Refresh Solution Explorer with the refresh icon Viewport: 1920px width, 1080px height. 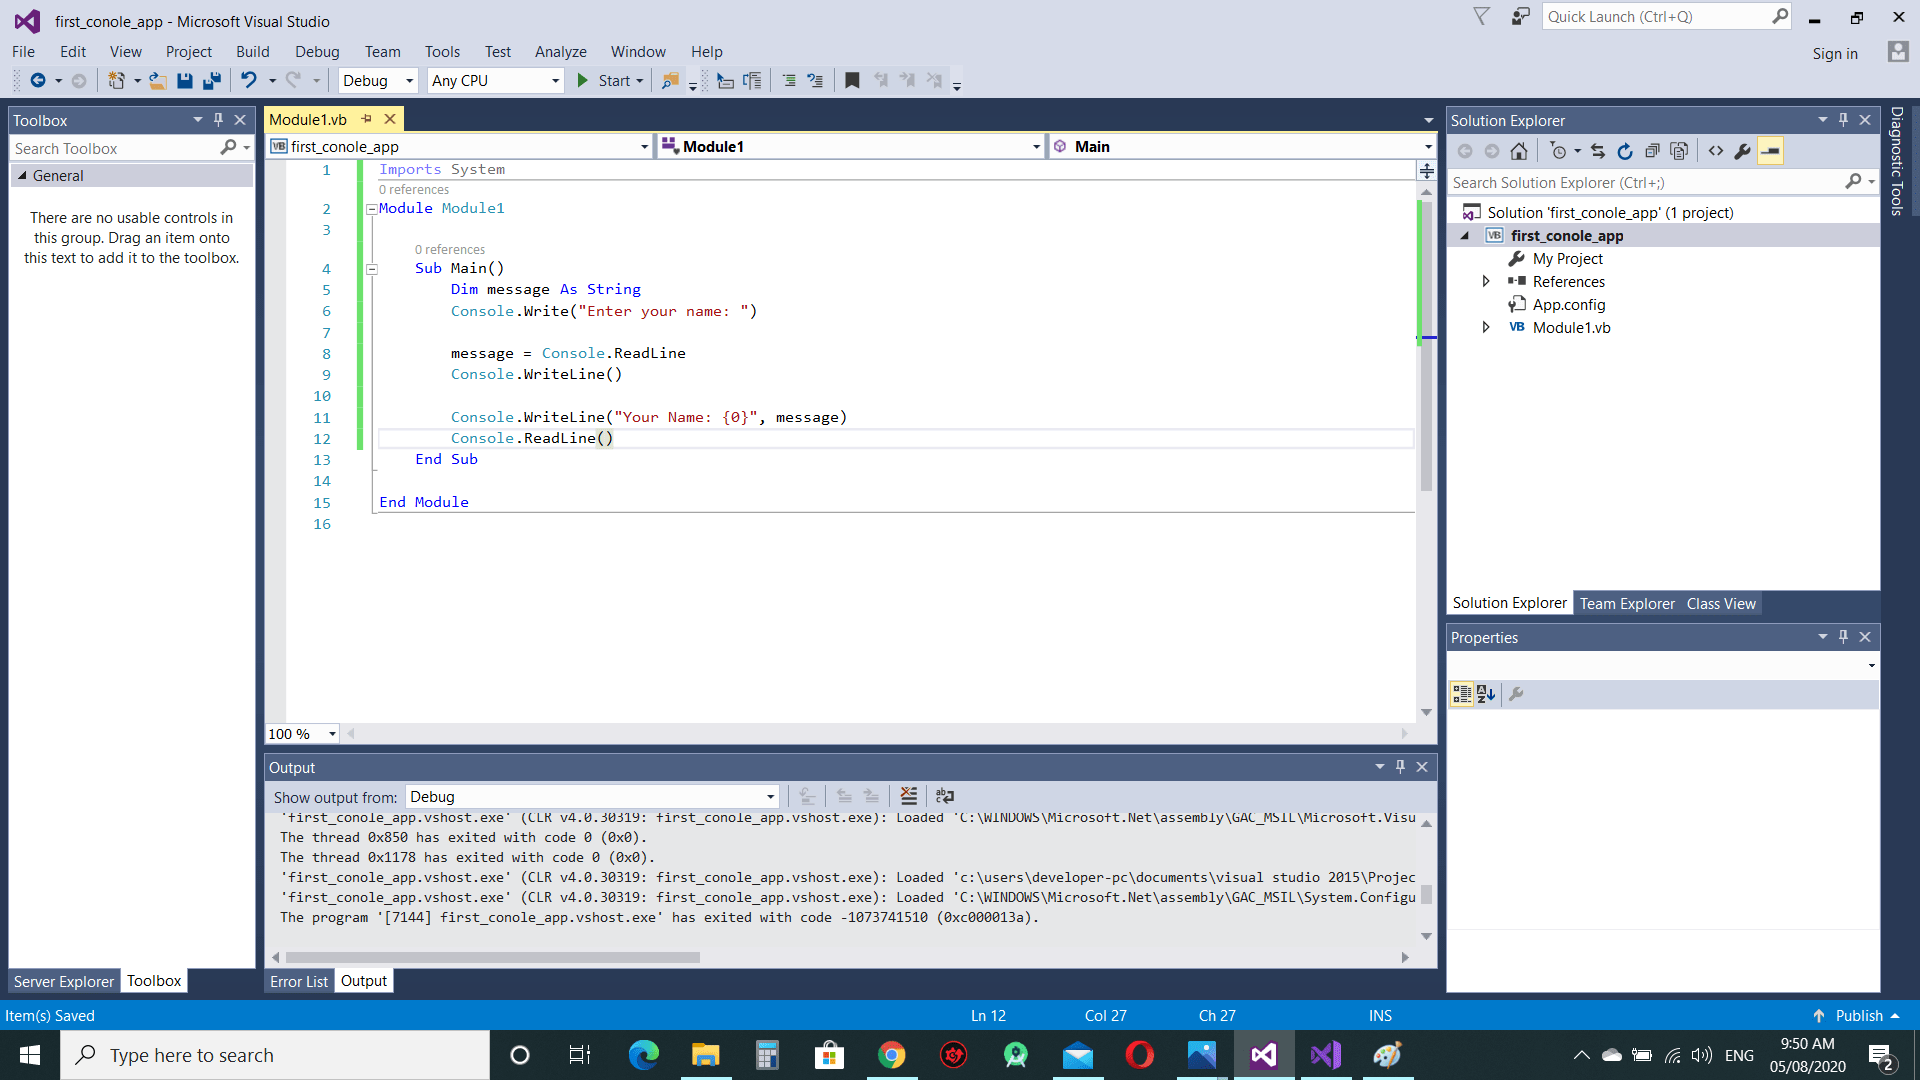(x=1625, y=152)
